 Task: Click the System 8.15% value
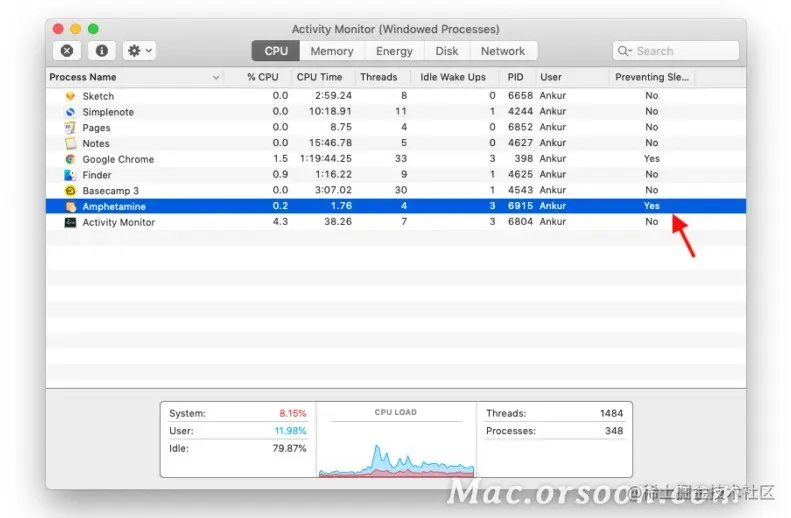coord(293,413)
